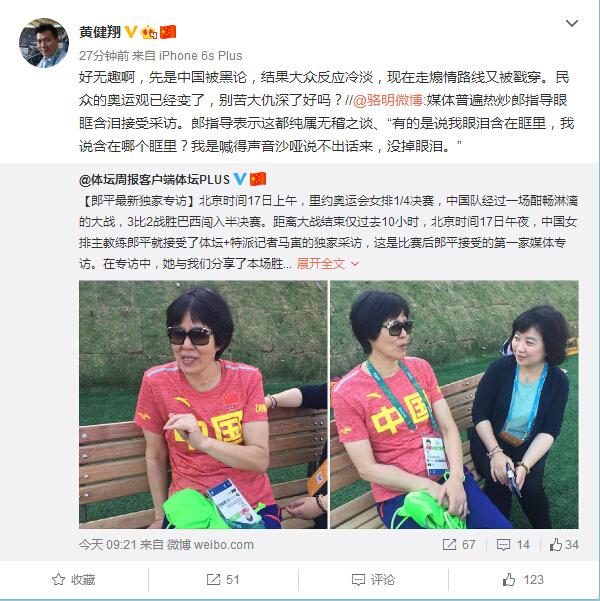600x601 pixels.
Task: Click the repost button showing 51
Action: click(223, 580)
